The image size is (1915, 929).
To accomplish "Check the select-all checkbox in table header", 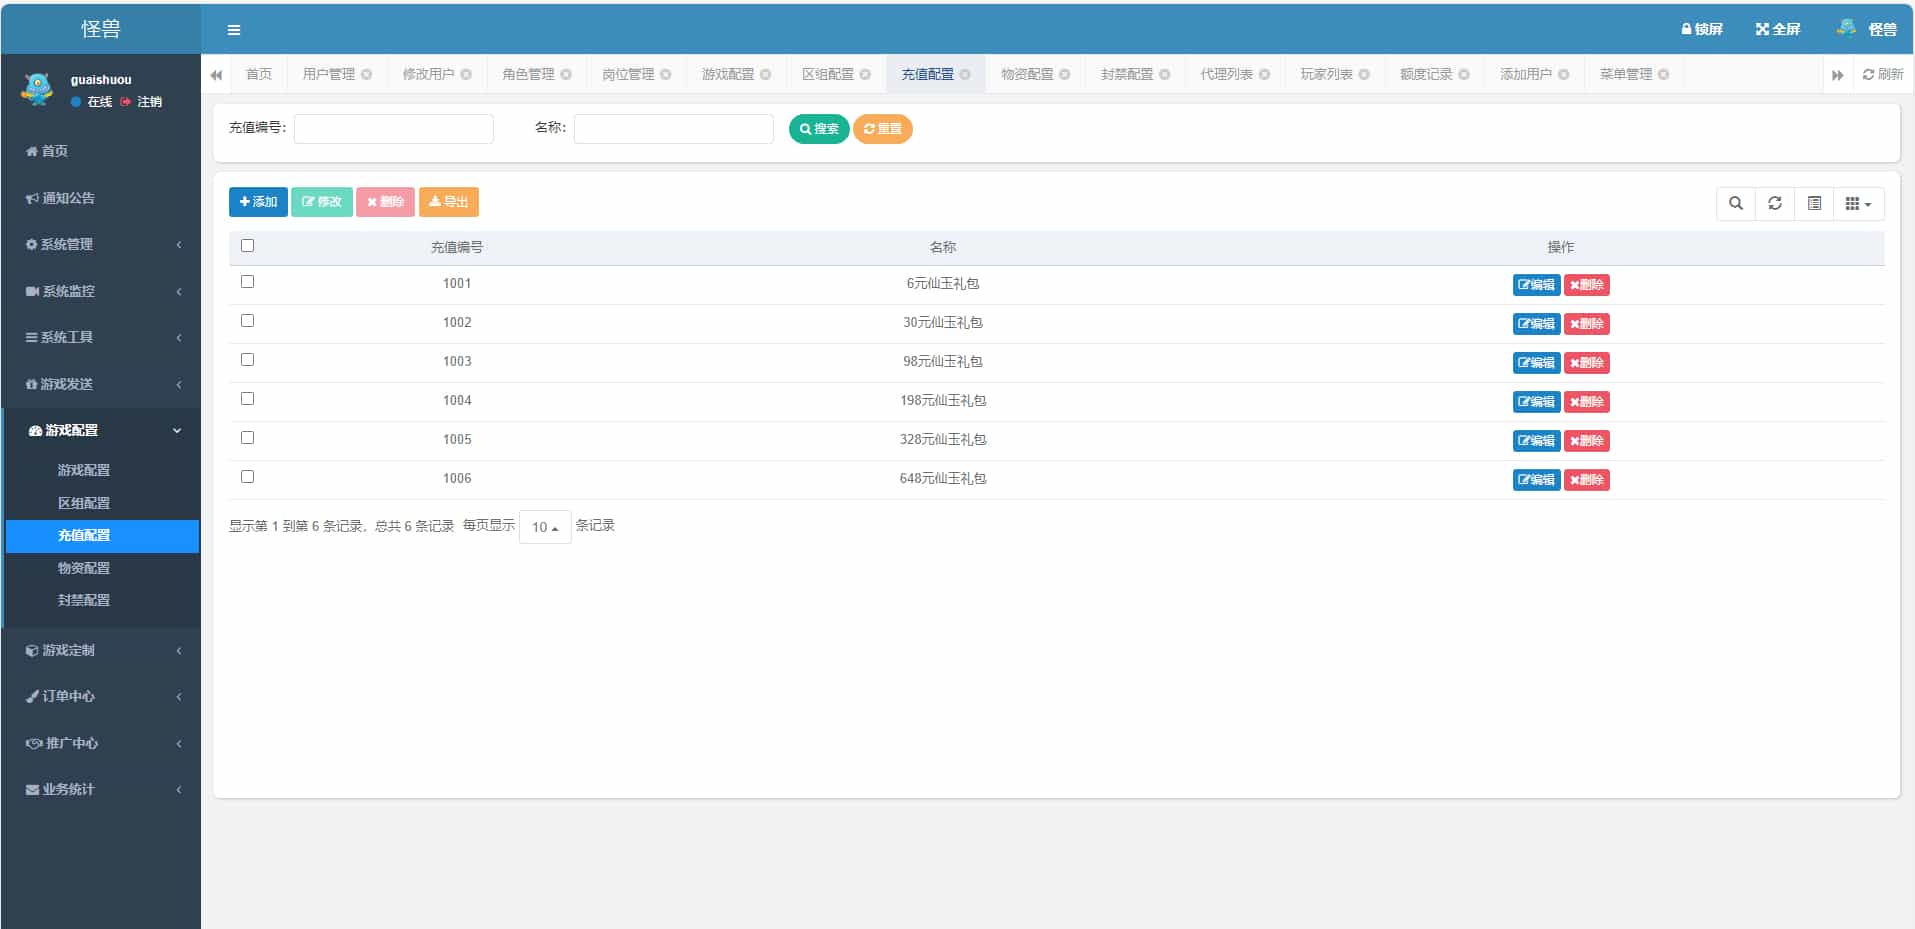I will coord(248,246).
